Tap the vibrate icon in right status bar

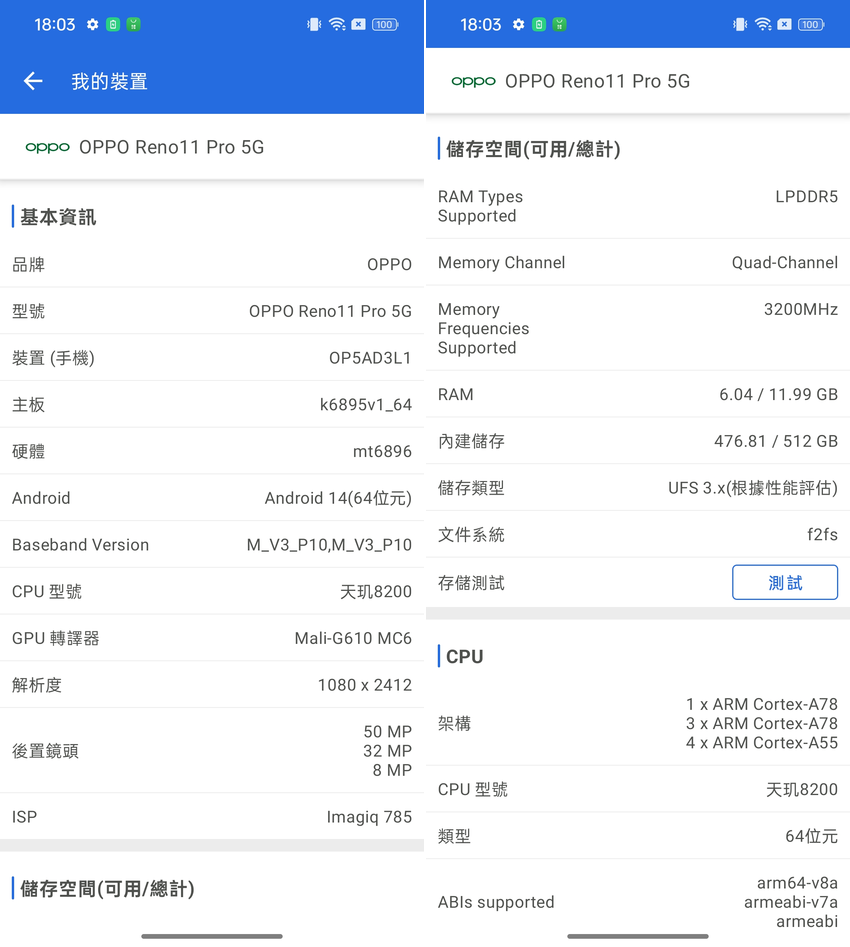[740, 25]
